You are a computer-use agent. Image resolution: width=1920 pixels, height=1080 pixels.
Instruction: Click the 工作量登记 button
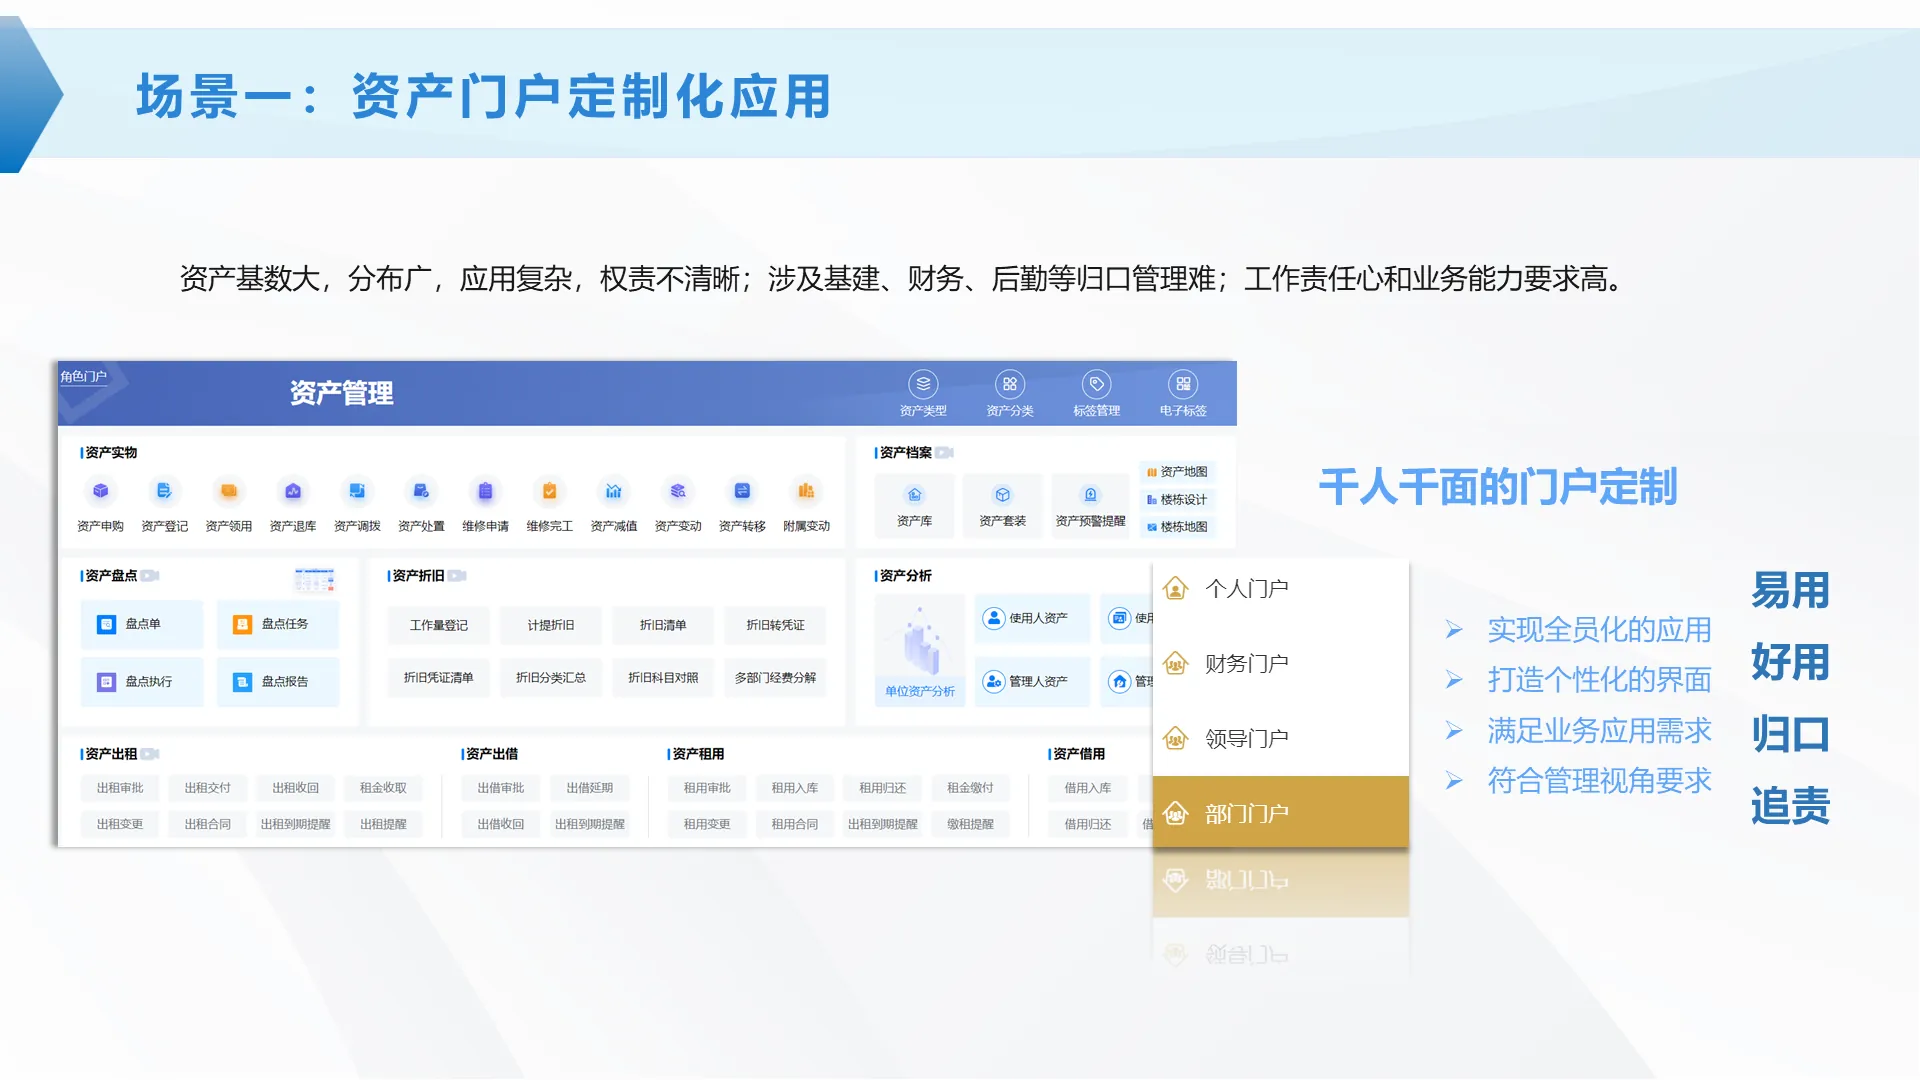coord(438,625)
